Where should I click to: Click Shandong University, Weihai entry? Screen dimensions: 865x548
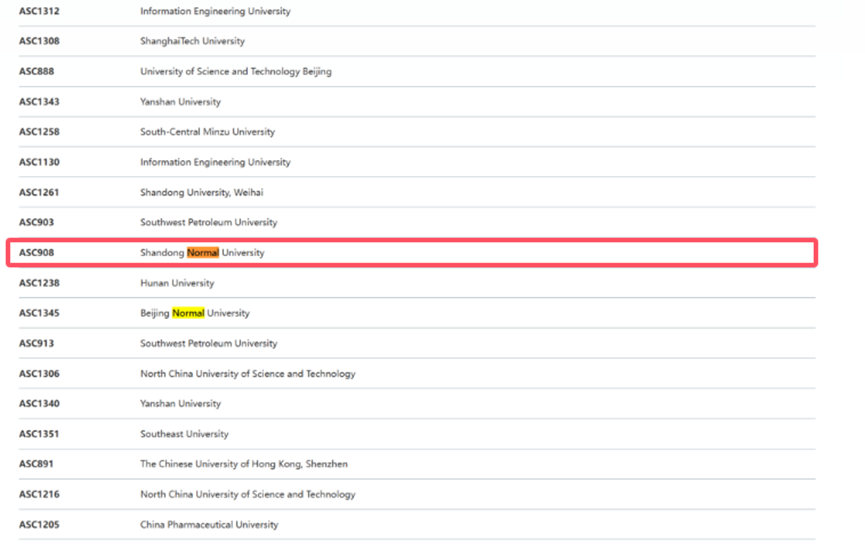[x=201, y=192]
